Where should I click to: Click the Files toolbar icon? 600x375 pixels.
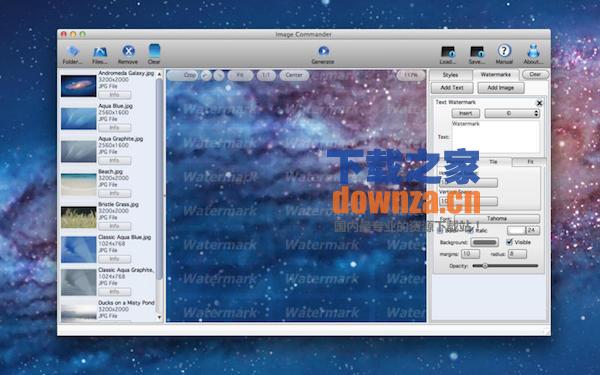coord(100,51)
